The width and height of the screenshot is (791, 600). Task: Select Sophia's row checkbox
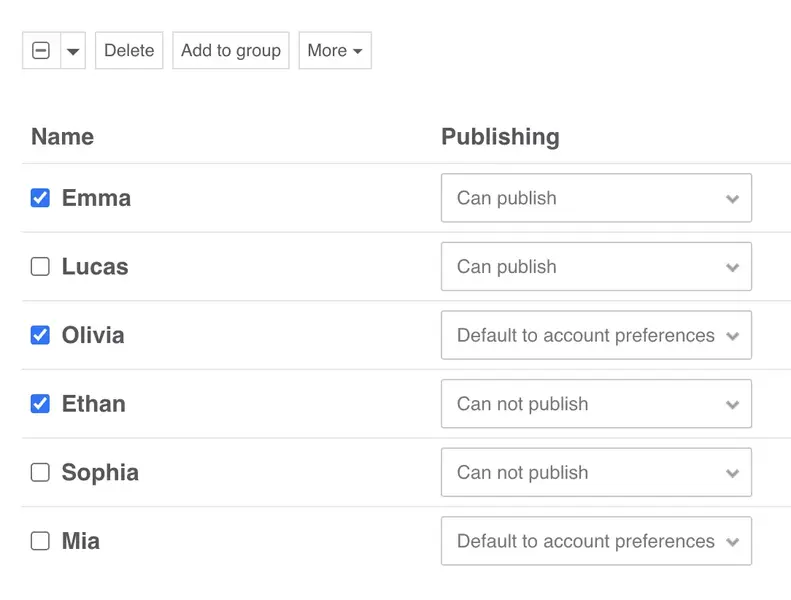click(x=40, y=473)
